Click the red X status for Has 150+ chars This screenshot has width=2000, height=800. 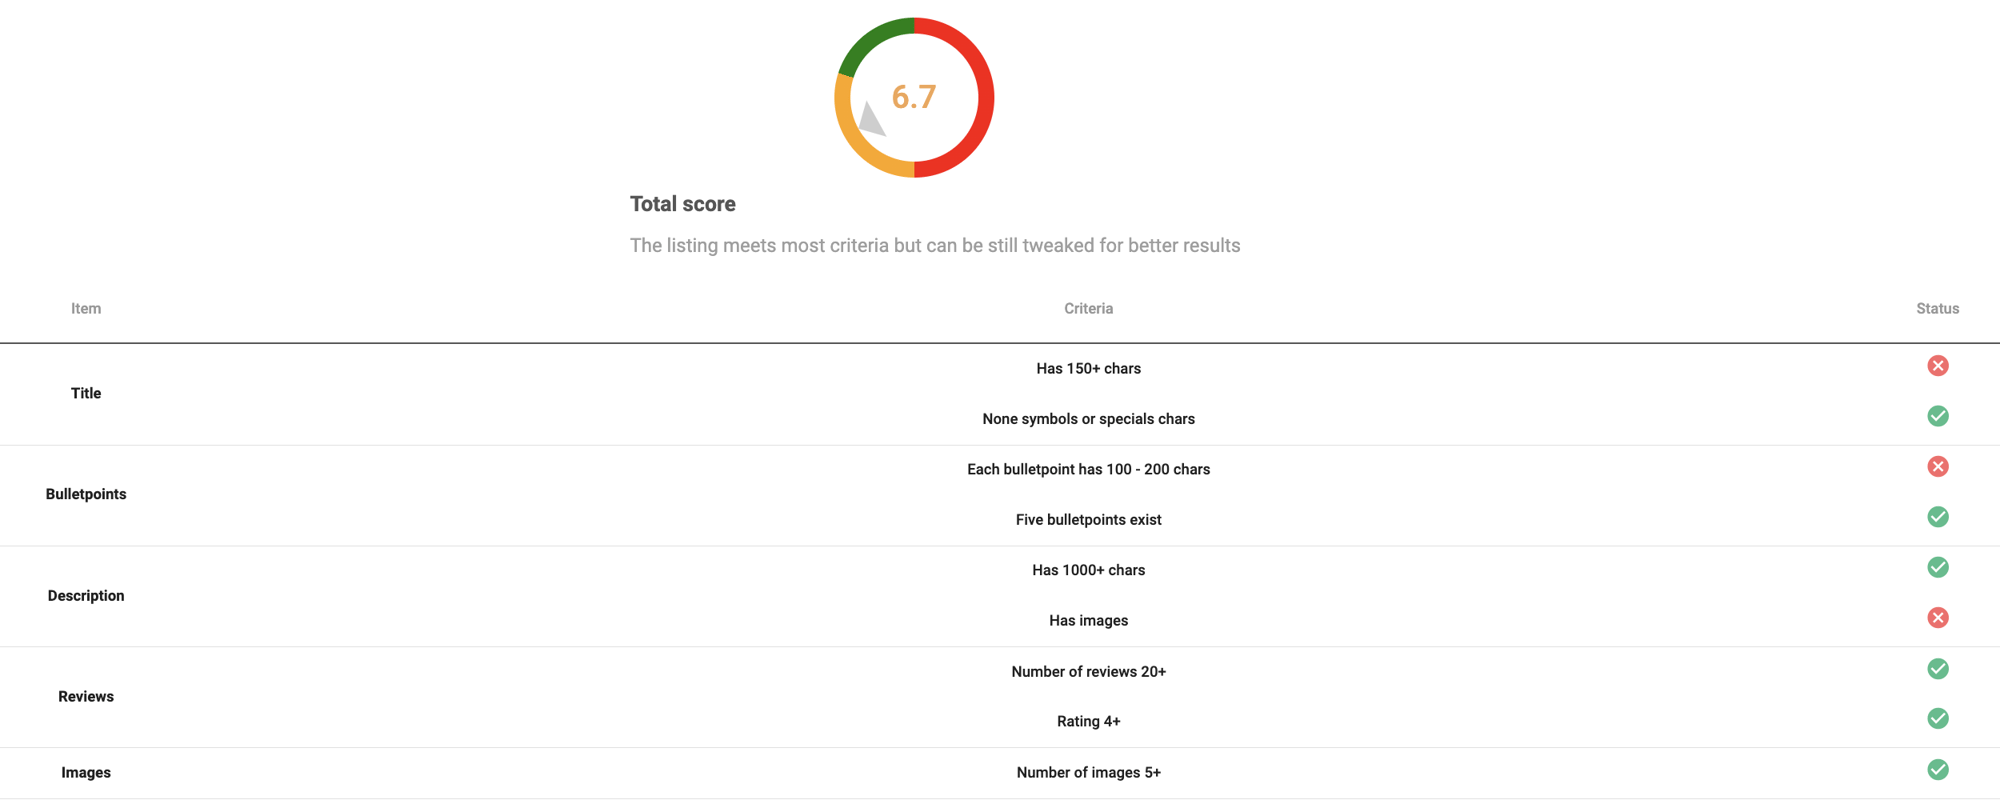coord(1937,366)
